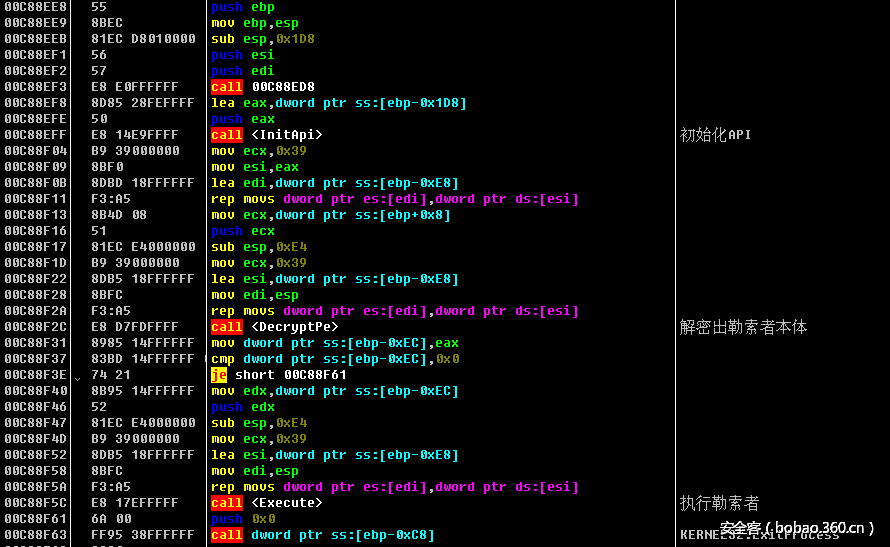Screen dimensions: 890x547
Task: Select the cmp dword ptr [ebp-0xEC],0x0 line
Action: click(334, 359)
